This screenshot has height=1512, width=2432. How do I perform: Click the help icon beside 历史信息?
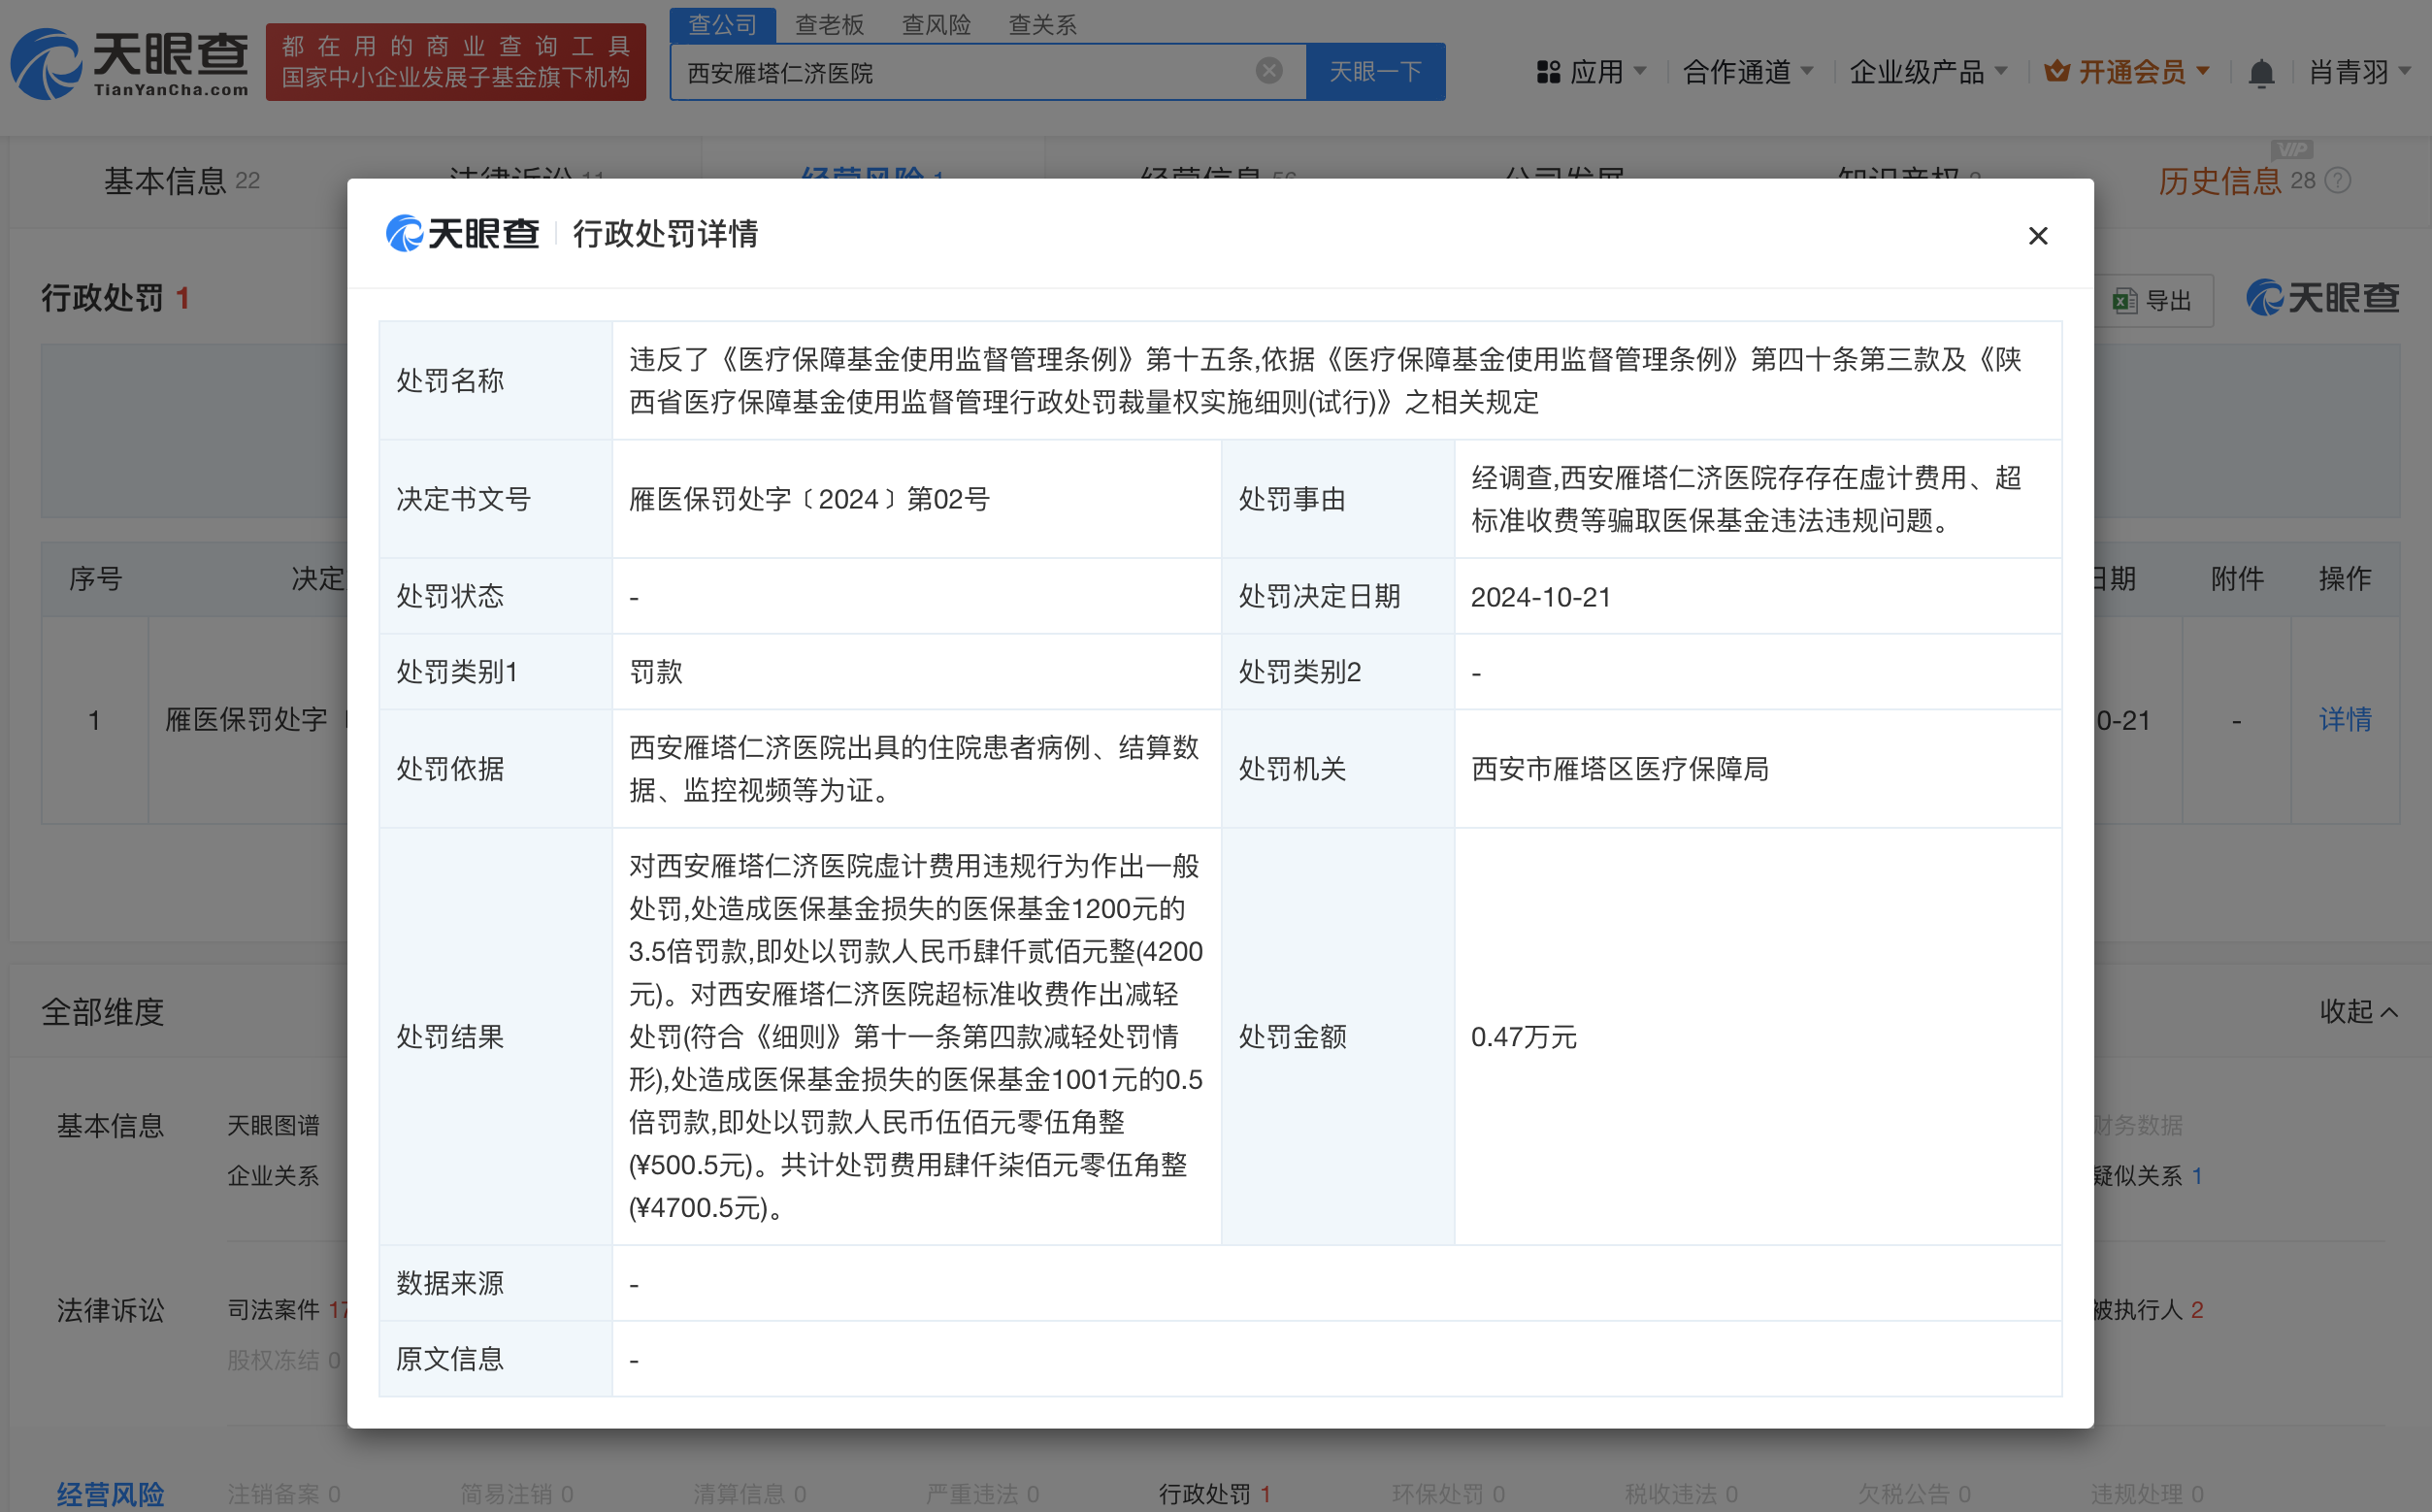[2338, 181]
